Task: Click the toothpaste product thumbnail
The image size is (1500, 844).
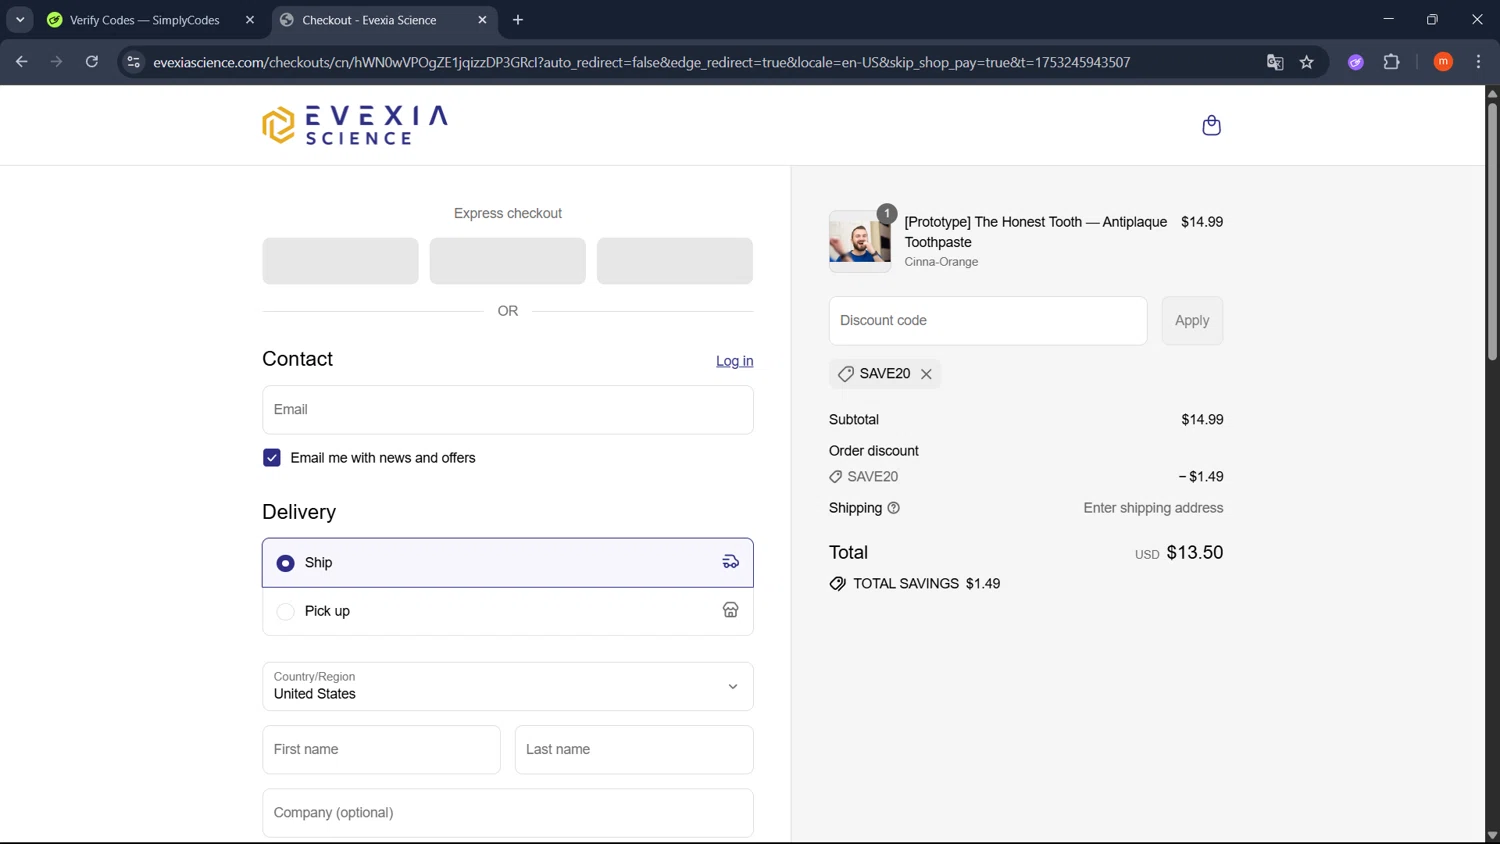Action: click(x=860, y=241)
